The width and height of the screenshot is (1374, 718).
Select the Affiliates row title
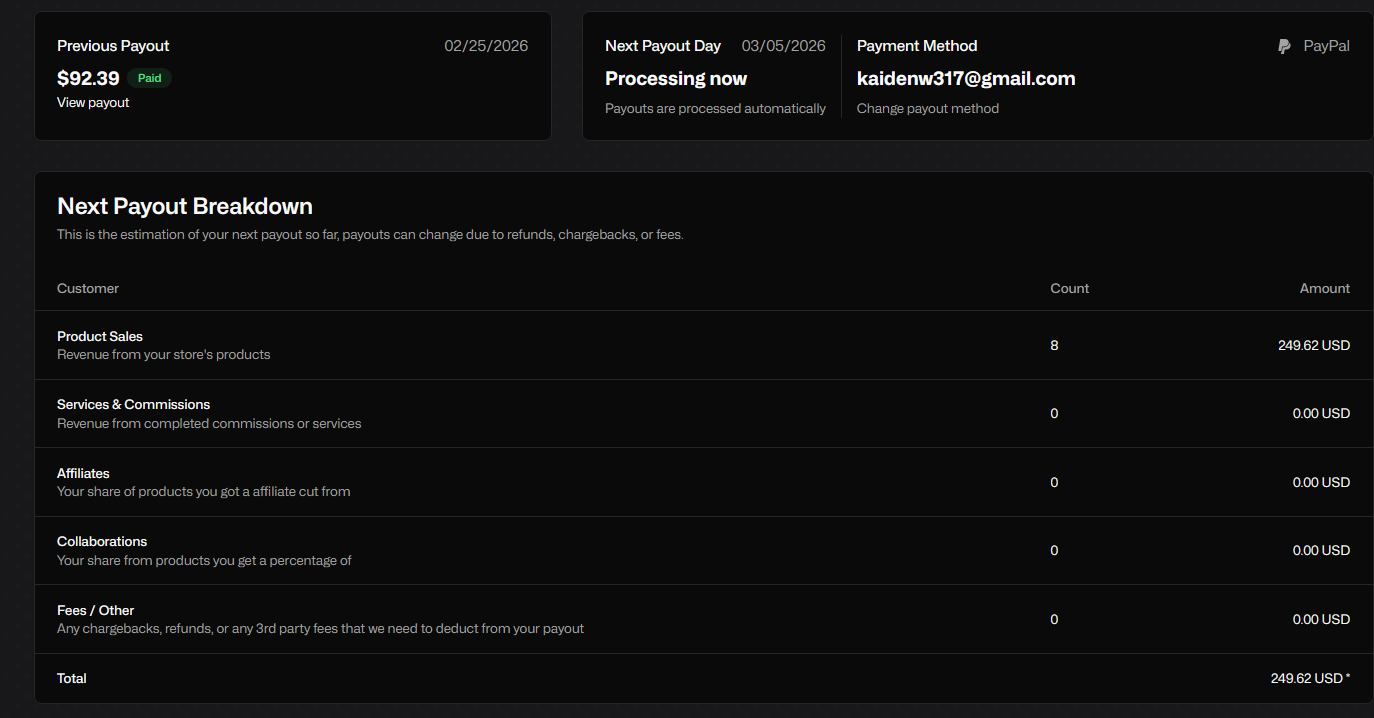[x=83, y=473]
